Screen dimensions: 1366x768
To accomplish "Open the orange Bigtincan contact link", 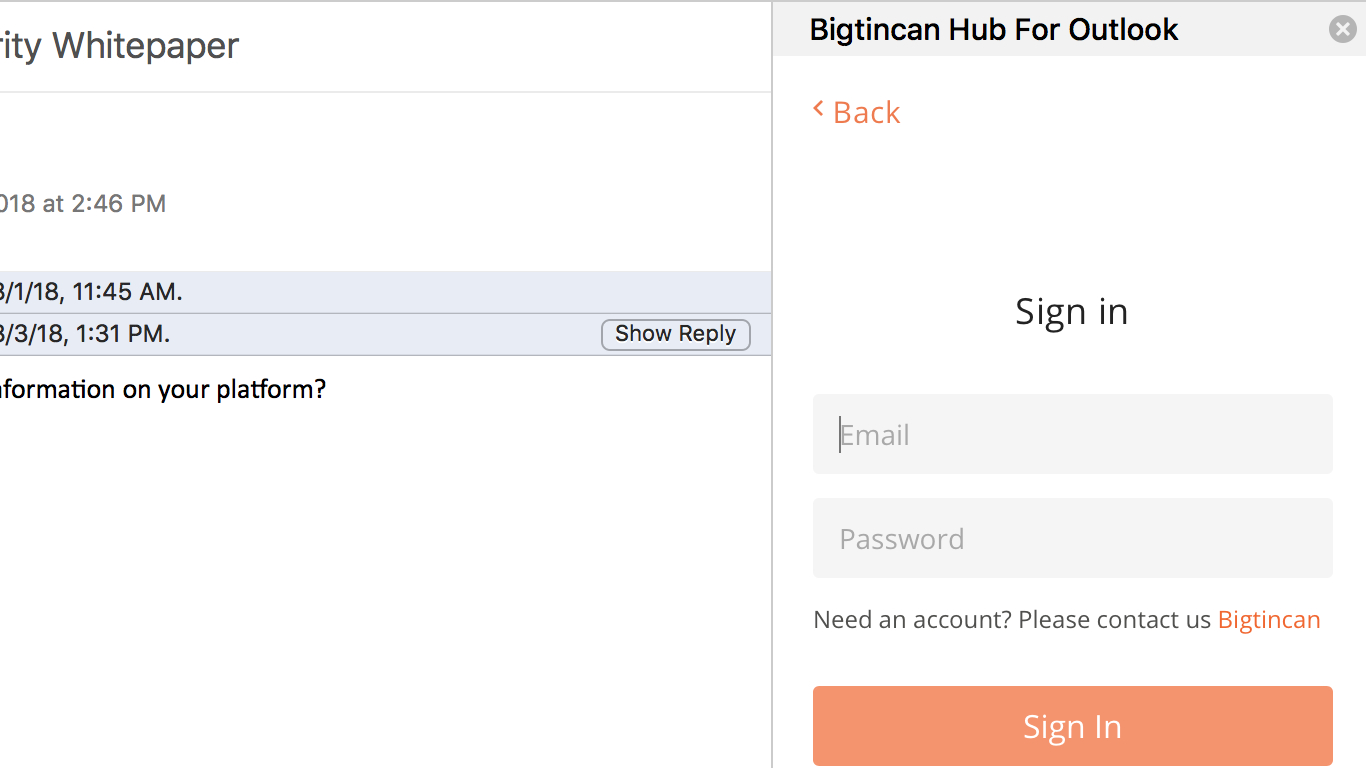I will point(1268,620).
